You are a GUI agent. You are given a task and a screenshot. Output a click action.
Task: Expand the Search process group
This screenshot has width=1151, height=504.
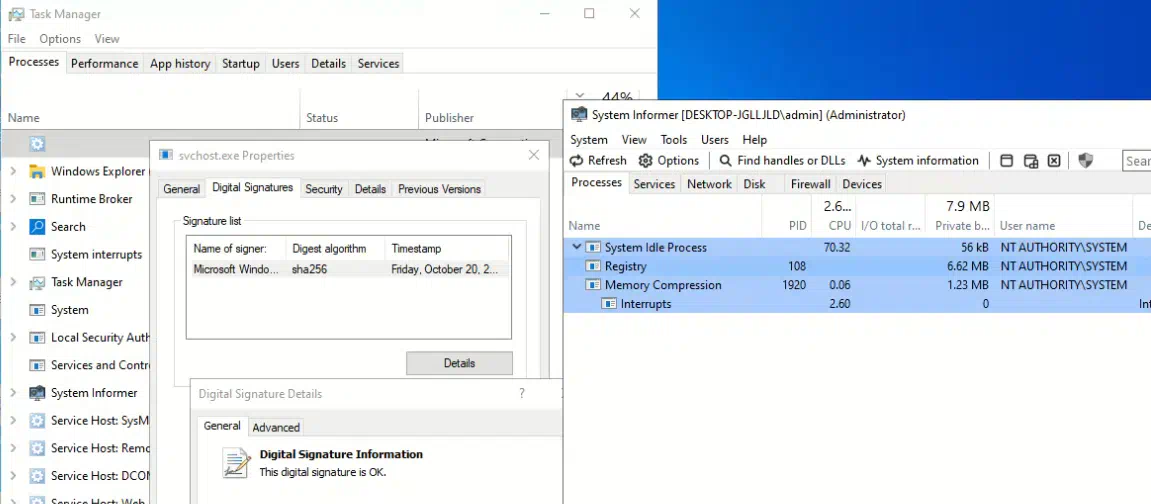point(13,227)
